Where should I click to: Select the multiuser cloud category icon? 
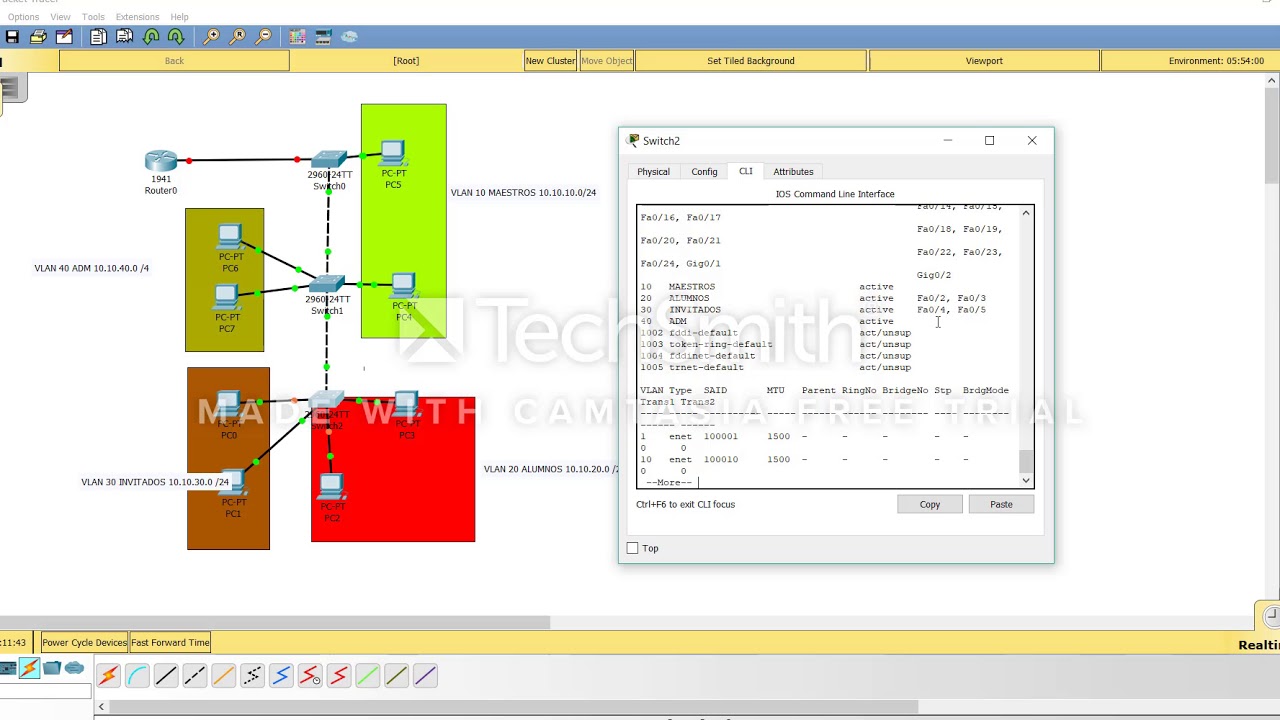click(74, 668)
